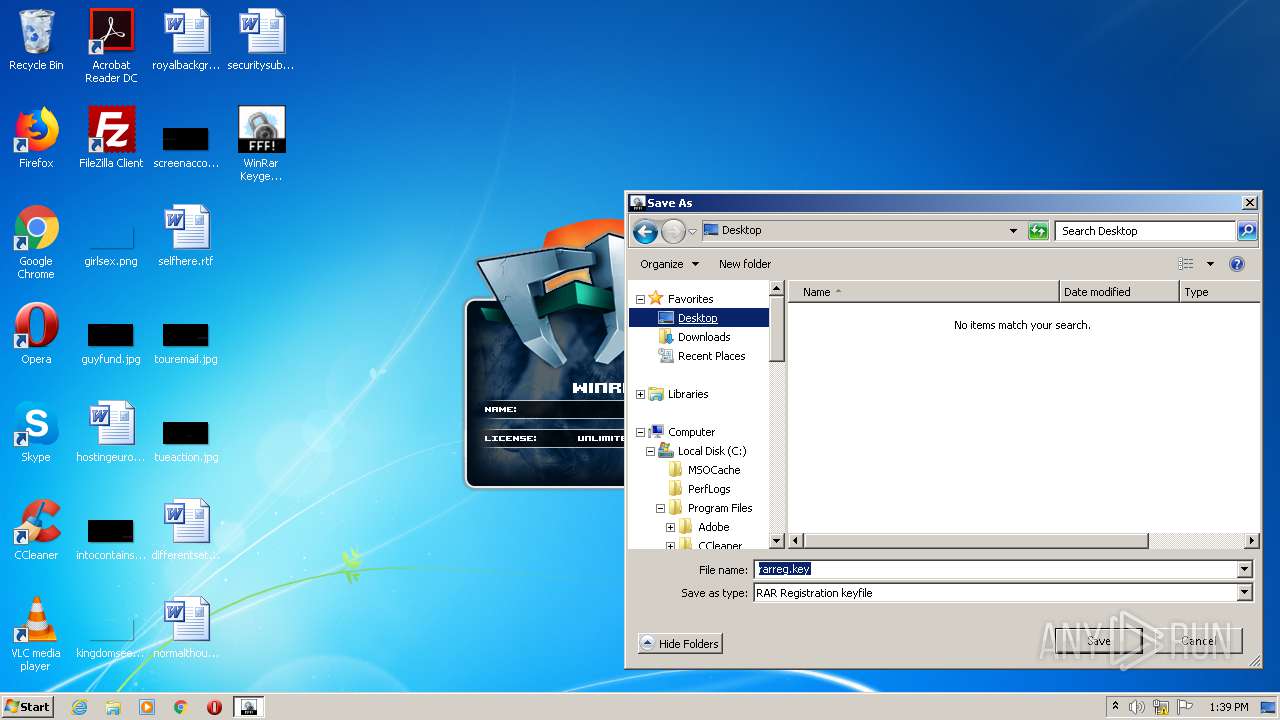Image resolution: width=1280 pixels, height=720 pixels.
Task: Click the Hide Folders button
Action: (x=680, y=644)
